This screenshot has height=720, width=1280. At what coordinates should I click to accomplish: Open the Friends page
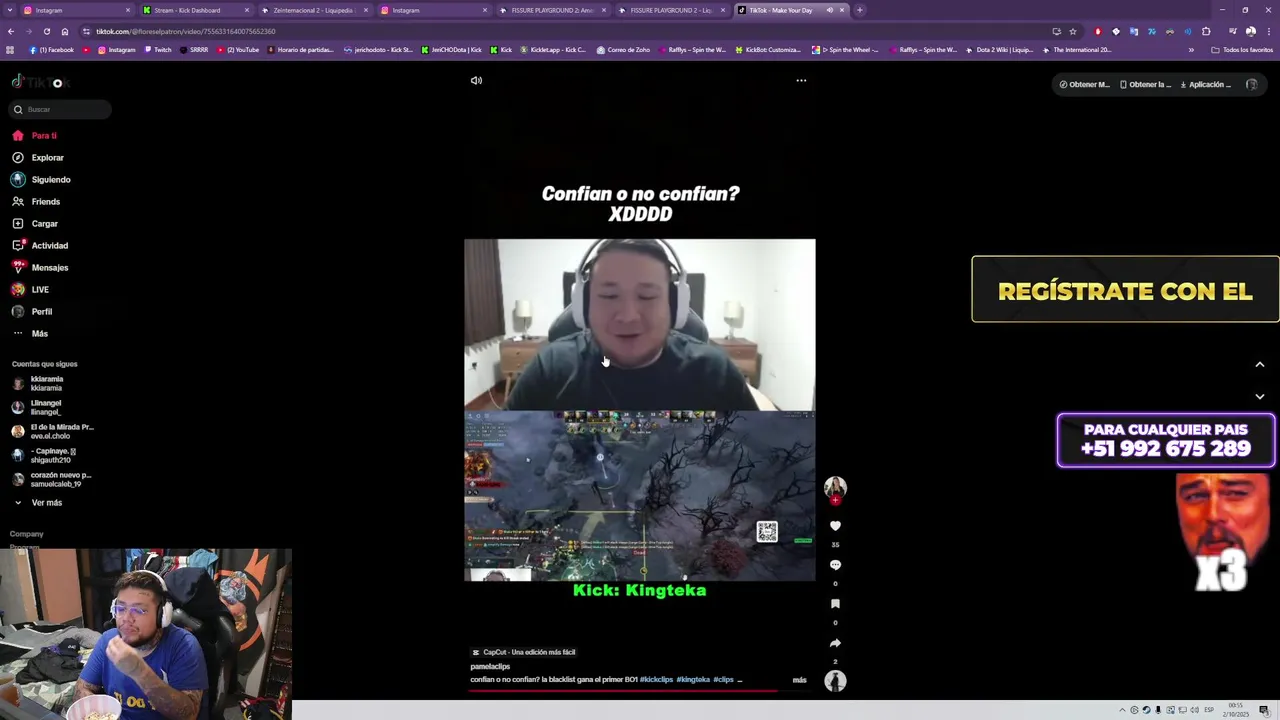point(36,201)
